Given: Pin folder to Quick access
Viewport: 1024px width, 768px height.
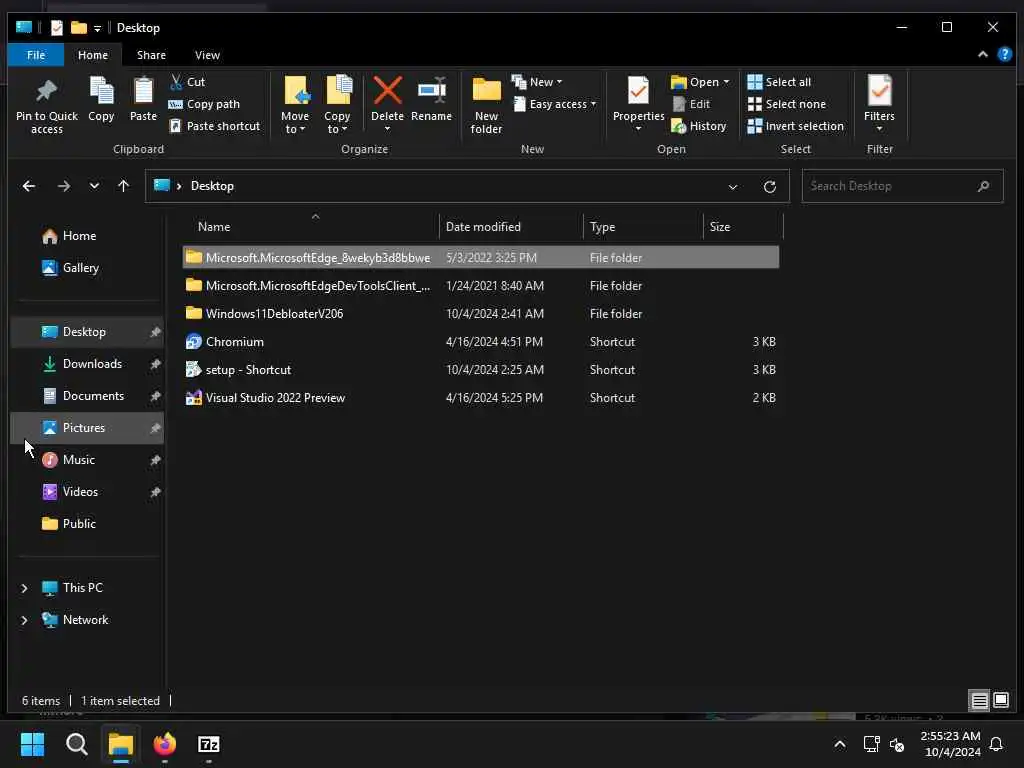Looking at the screenshot, I should (46, 106).
